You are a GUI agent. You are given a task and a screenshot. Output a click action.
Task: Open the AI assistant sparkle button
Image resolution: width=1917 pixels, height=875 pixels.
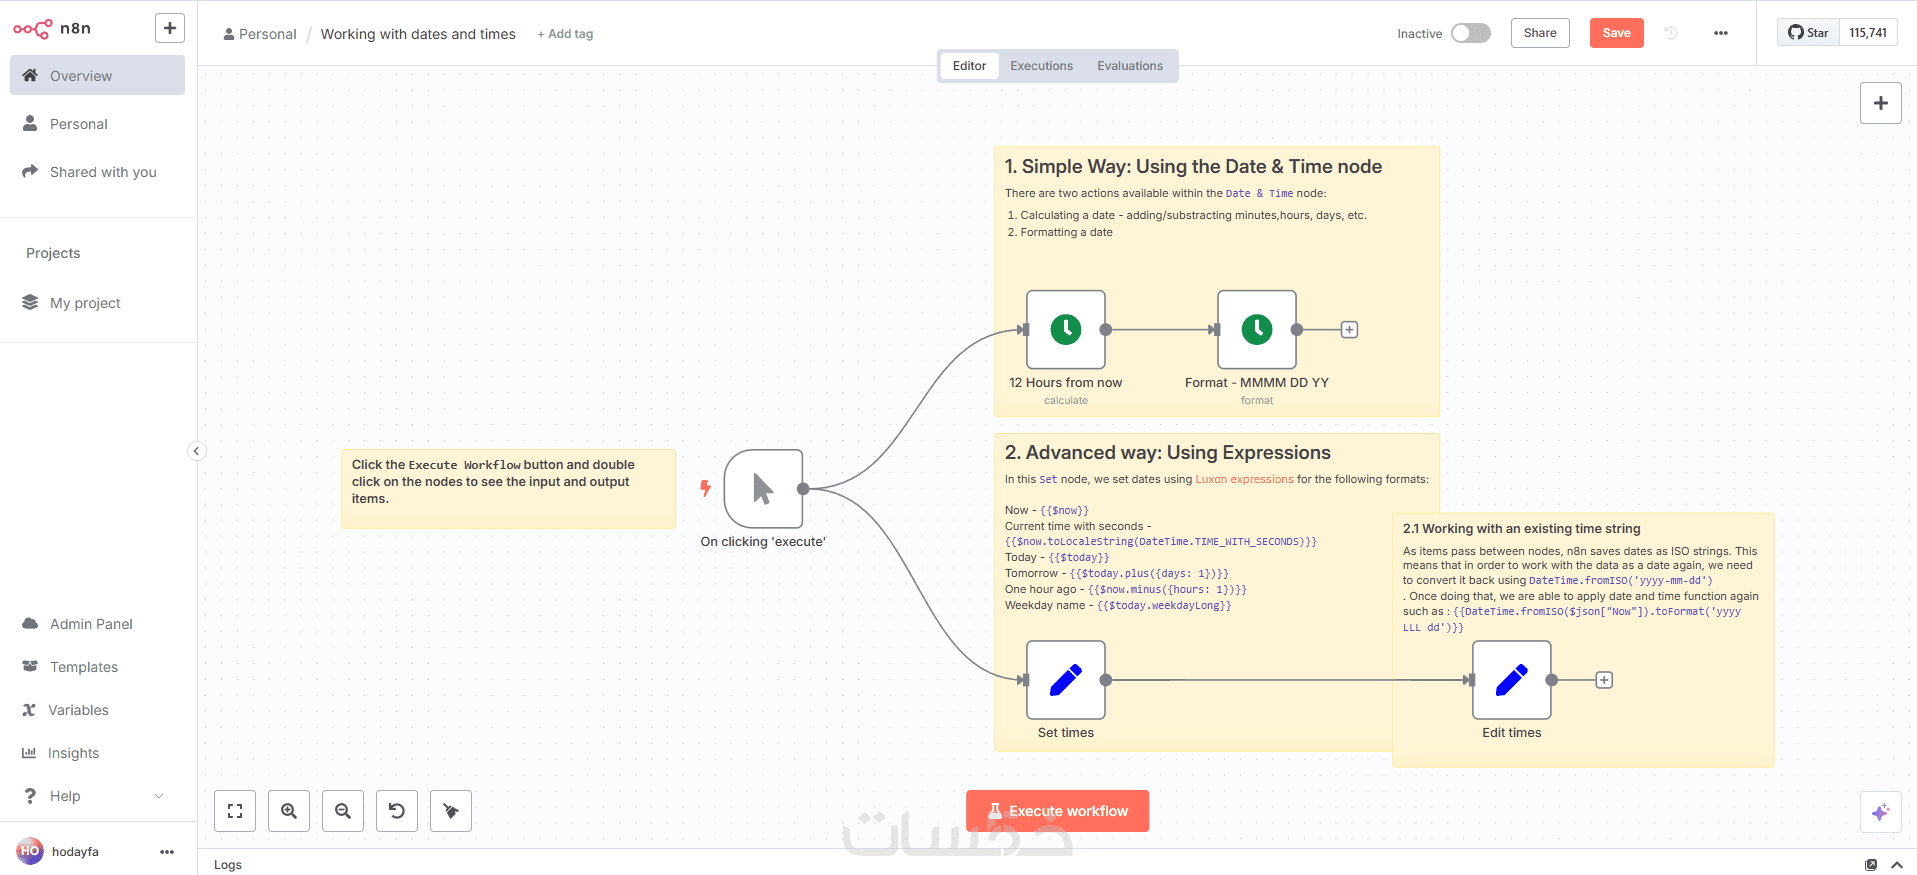1880,812
